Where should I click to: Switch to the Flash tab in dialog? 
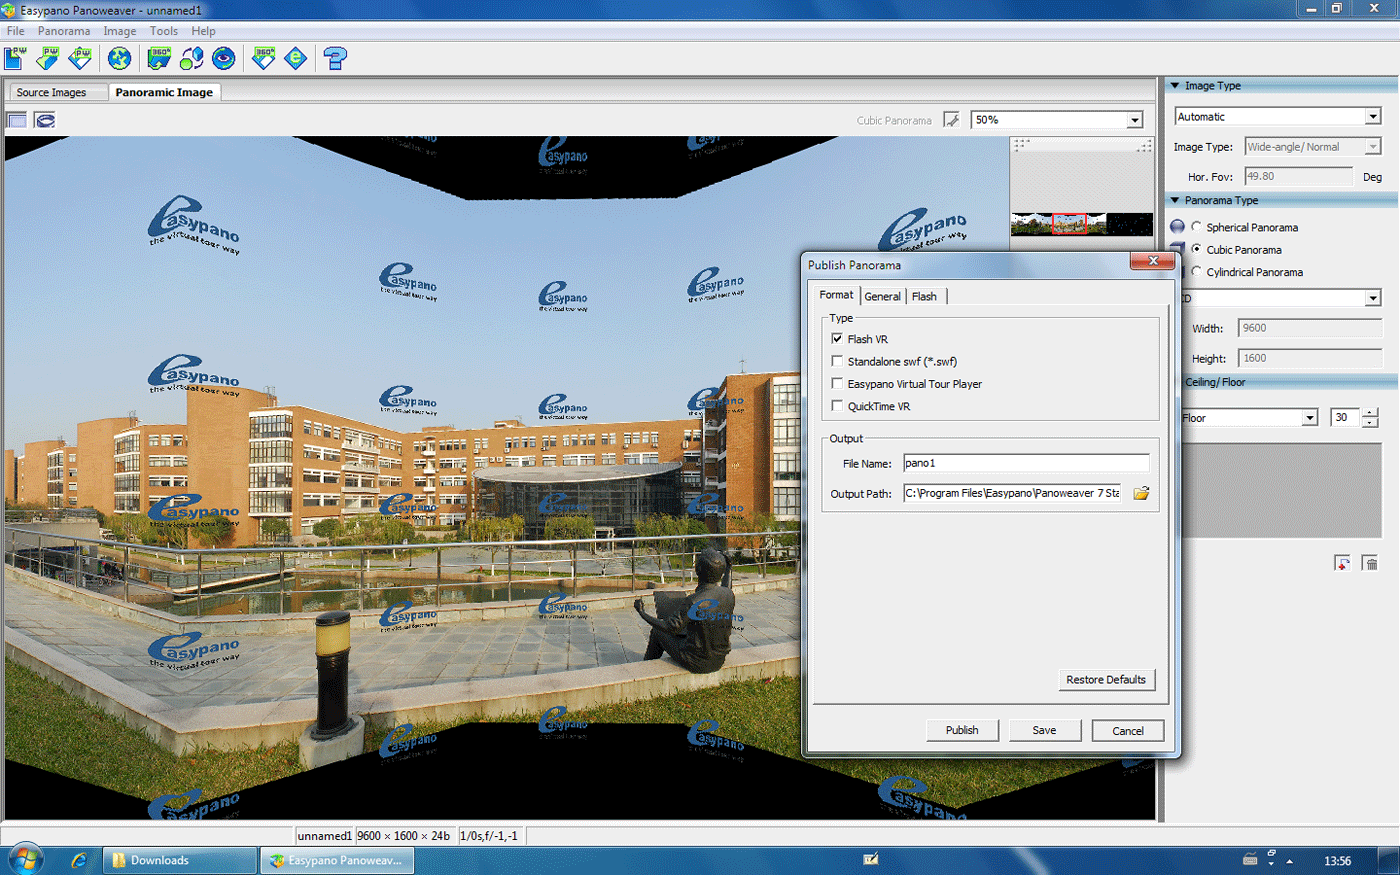(925, 296)
